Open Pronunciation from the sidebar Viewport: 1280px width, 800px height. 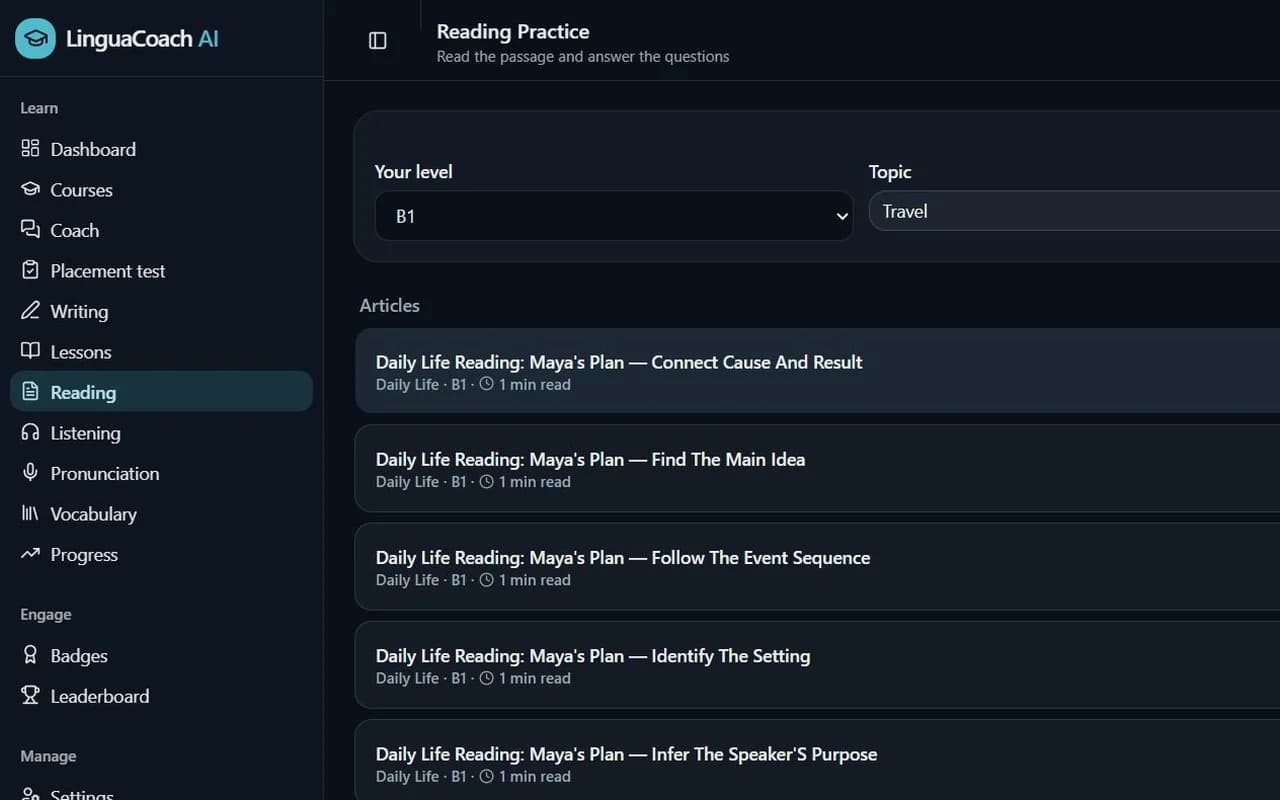161,473
